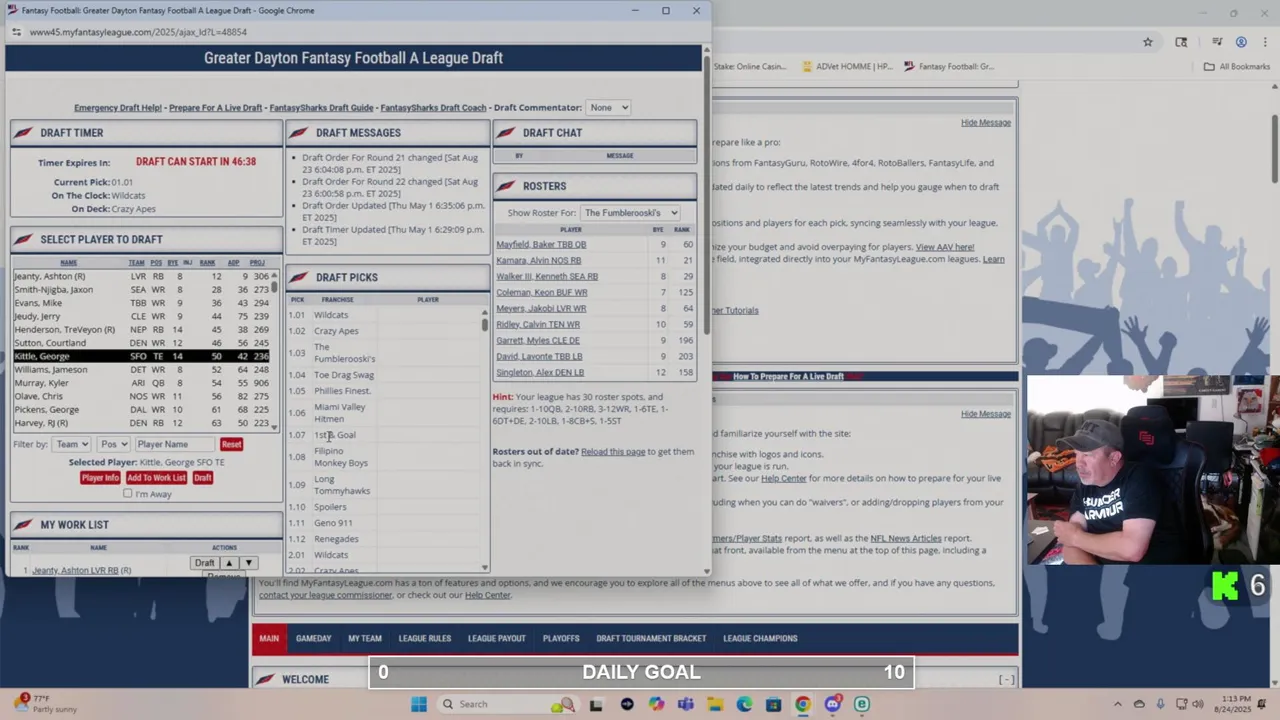Click Draft button for Jeanty in work list
This screenshot has width=1280, height=720.
205,563
